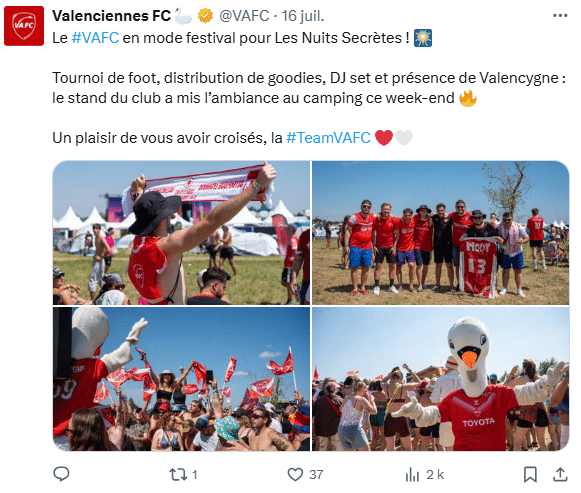Open the @VAFC handle

tap(244, 16)
